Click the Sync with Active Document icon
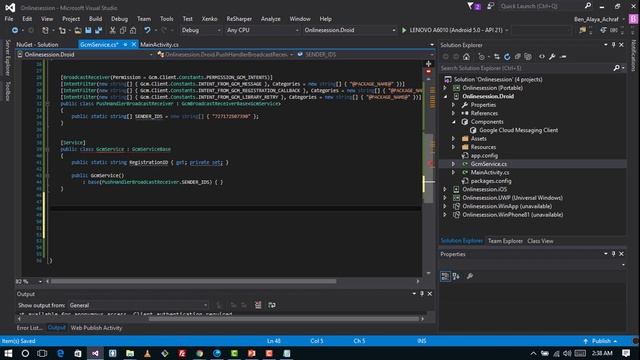 (497, 57)
